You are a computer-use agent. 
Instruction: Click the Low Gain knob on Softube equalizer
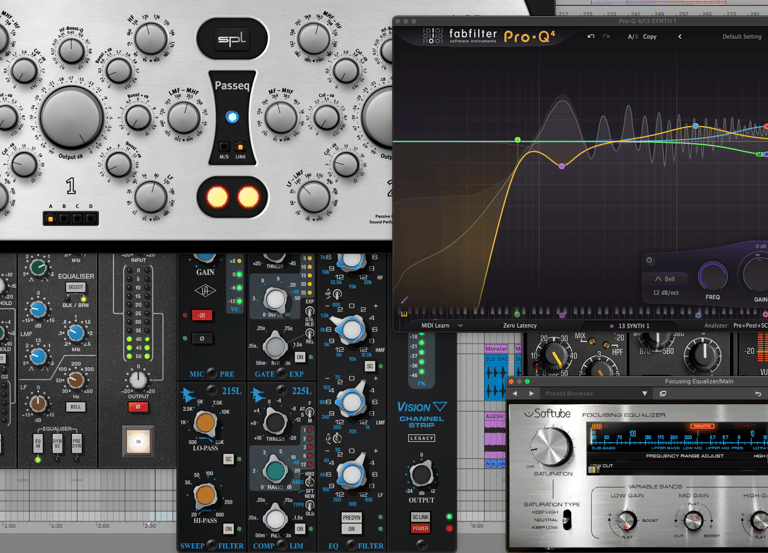[626, 521]
